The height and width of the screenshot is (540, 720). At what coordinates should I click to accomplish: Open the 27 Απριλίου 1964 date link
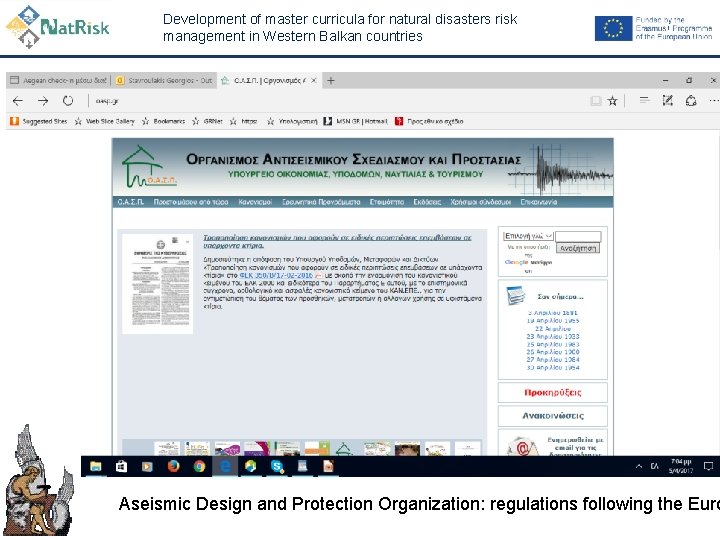pyautogui.click(x=553, y=360)
